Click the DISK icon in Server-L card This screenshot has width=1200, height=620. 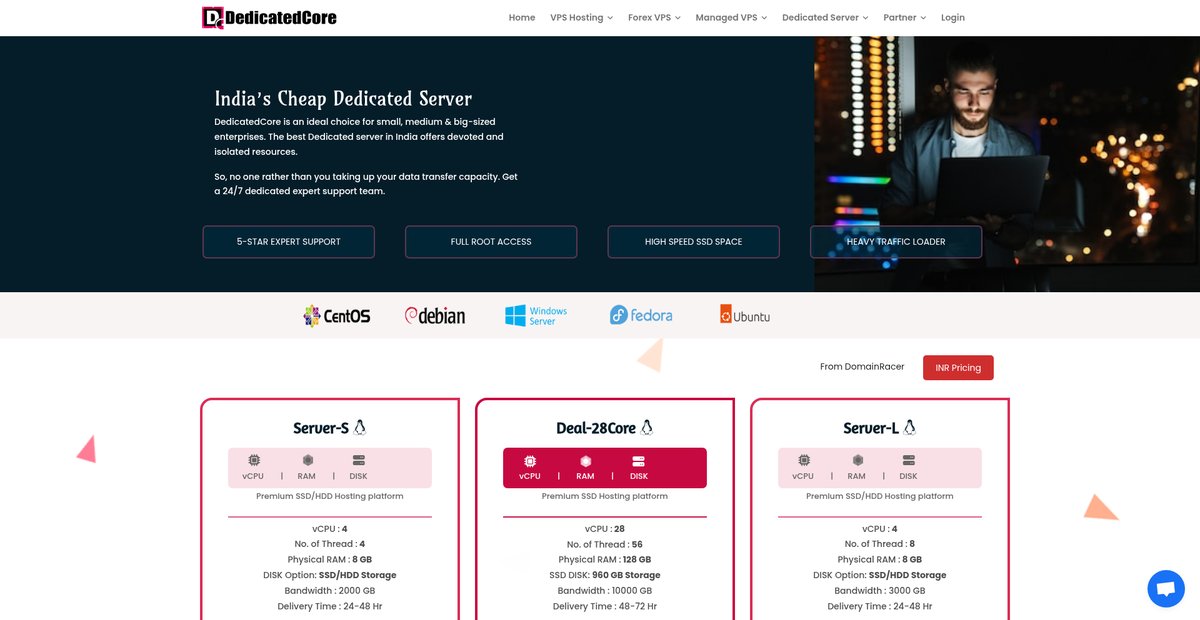click(x=909, y=460)
